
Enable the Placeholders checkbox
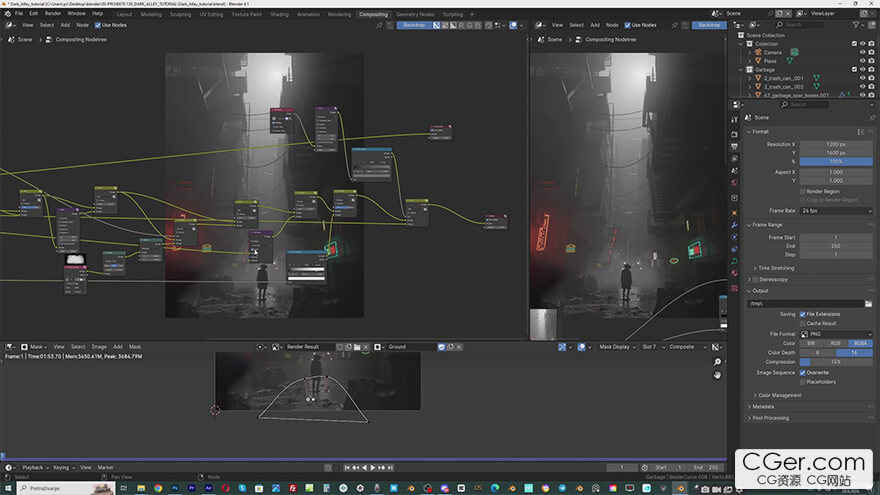point(803,382)
